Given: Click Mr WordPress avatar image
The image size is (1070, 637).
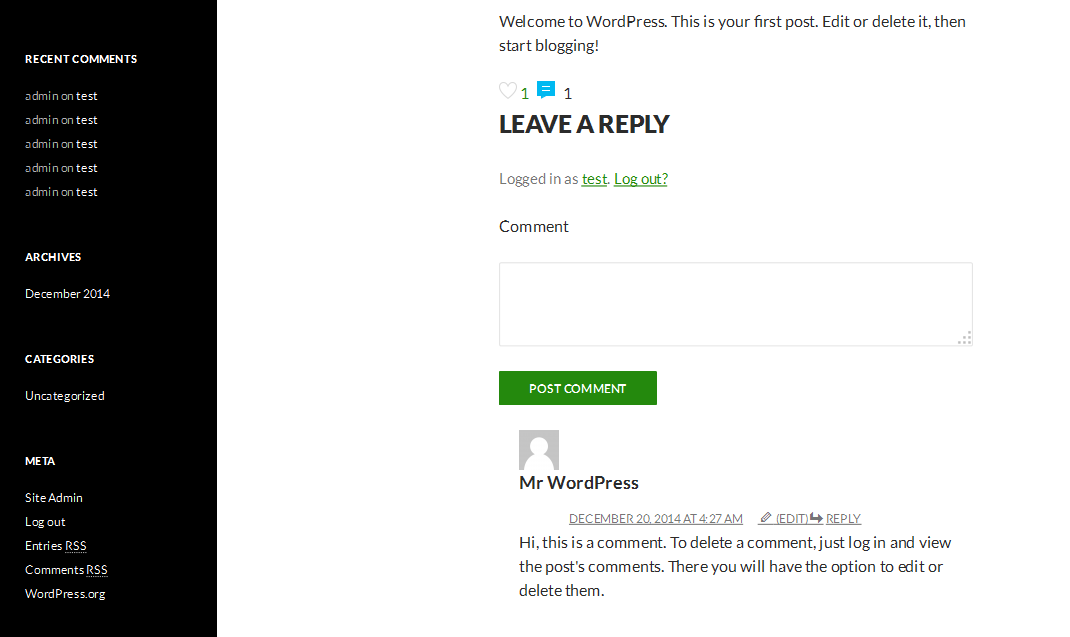Looking at the screenshot, I should tap(539, 450).
